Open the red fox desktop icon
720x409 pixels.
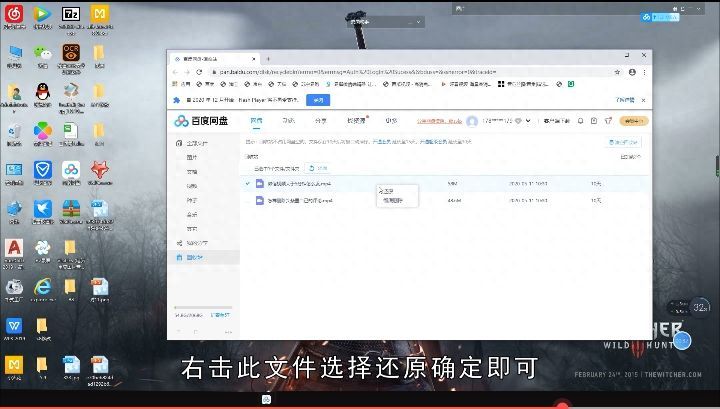click(100, 170)
